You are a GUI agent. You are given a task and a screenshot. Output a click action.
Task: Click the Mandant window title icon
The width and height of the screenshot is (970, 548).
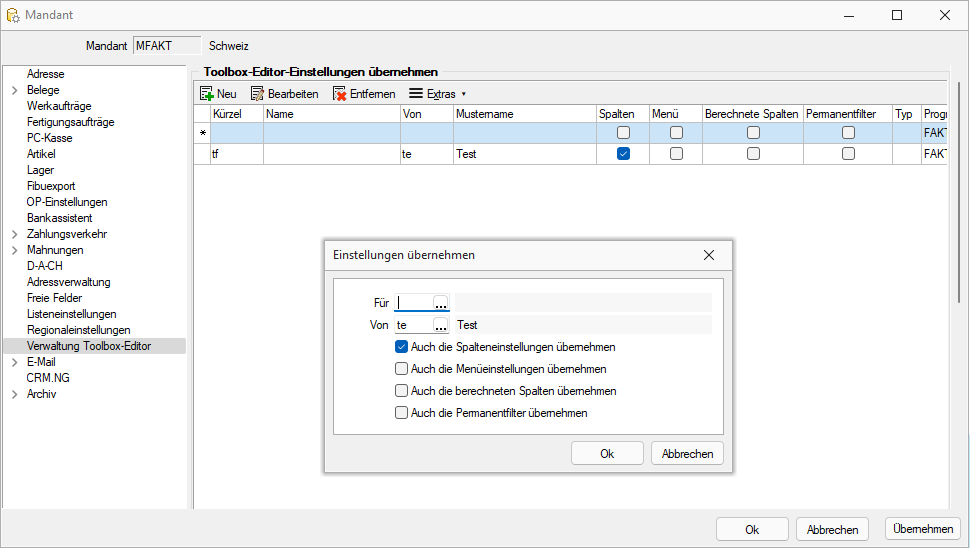[x=13, y=15]
